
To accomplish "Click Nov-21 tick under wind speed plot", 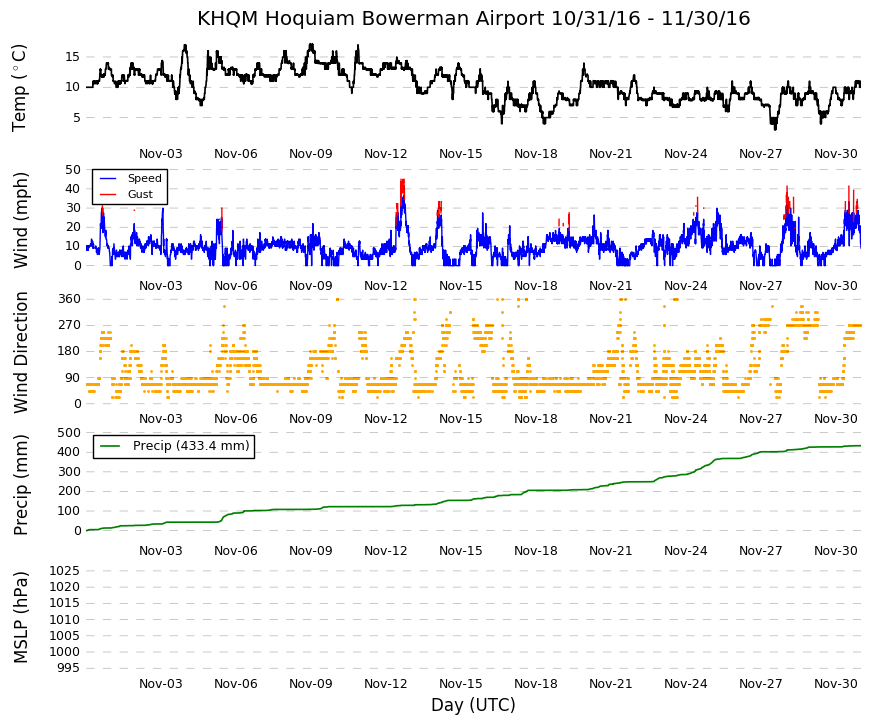I will coord(610,286).
